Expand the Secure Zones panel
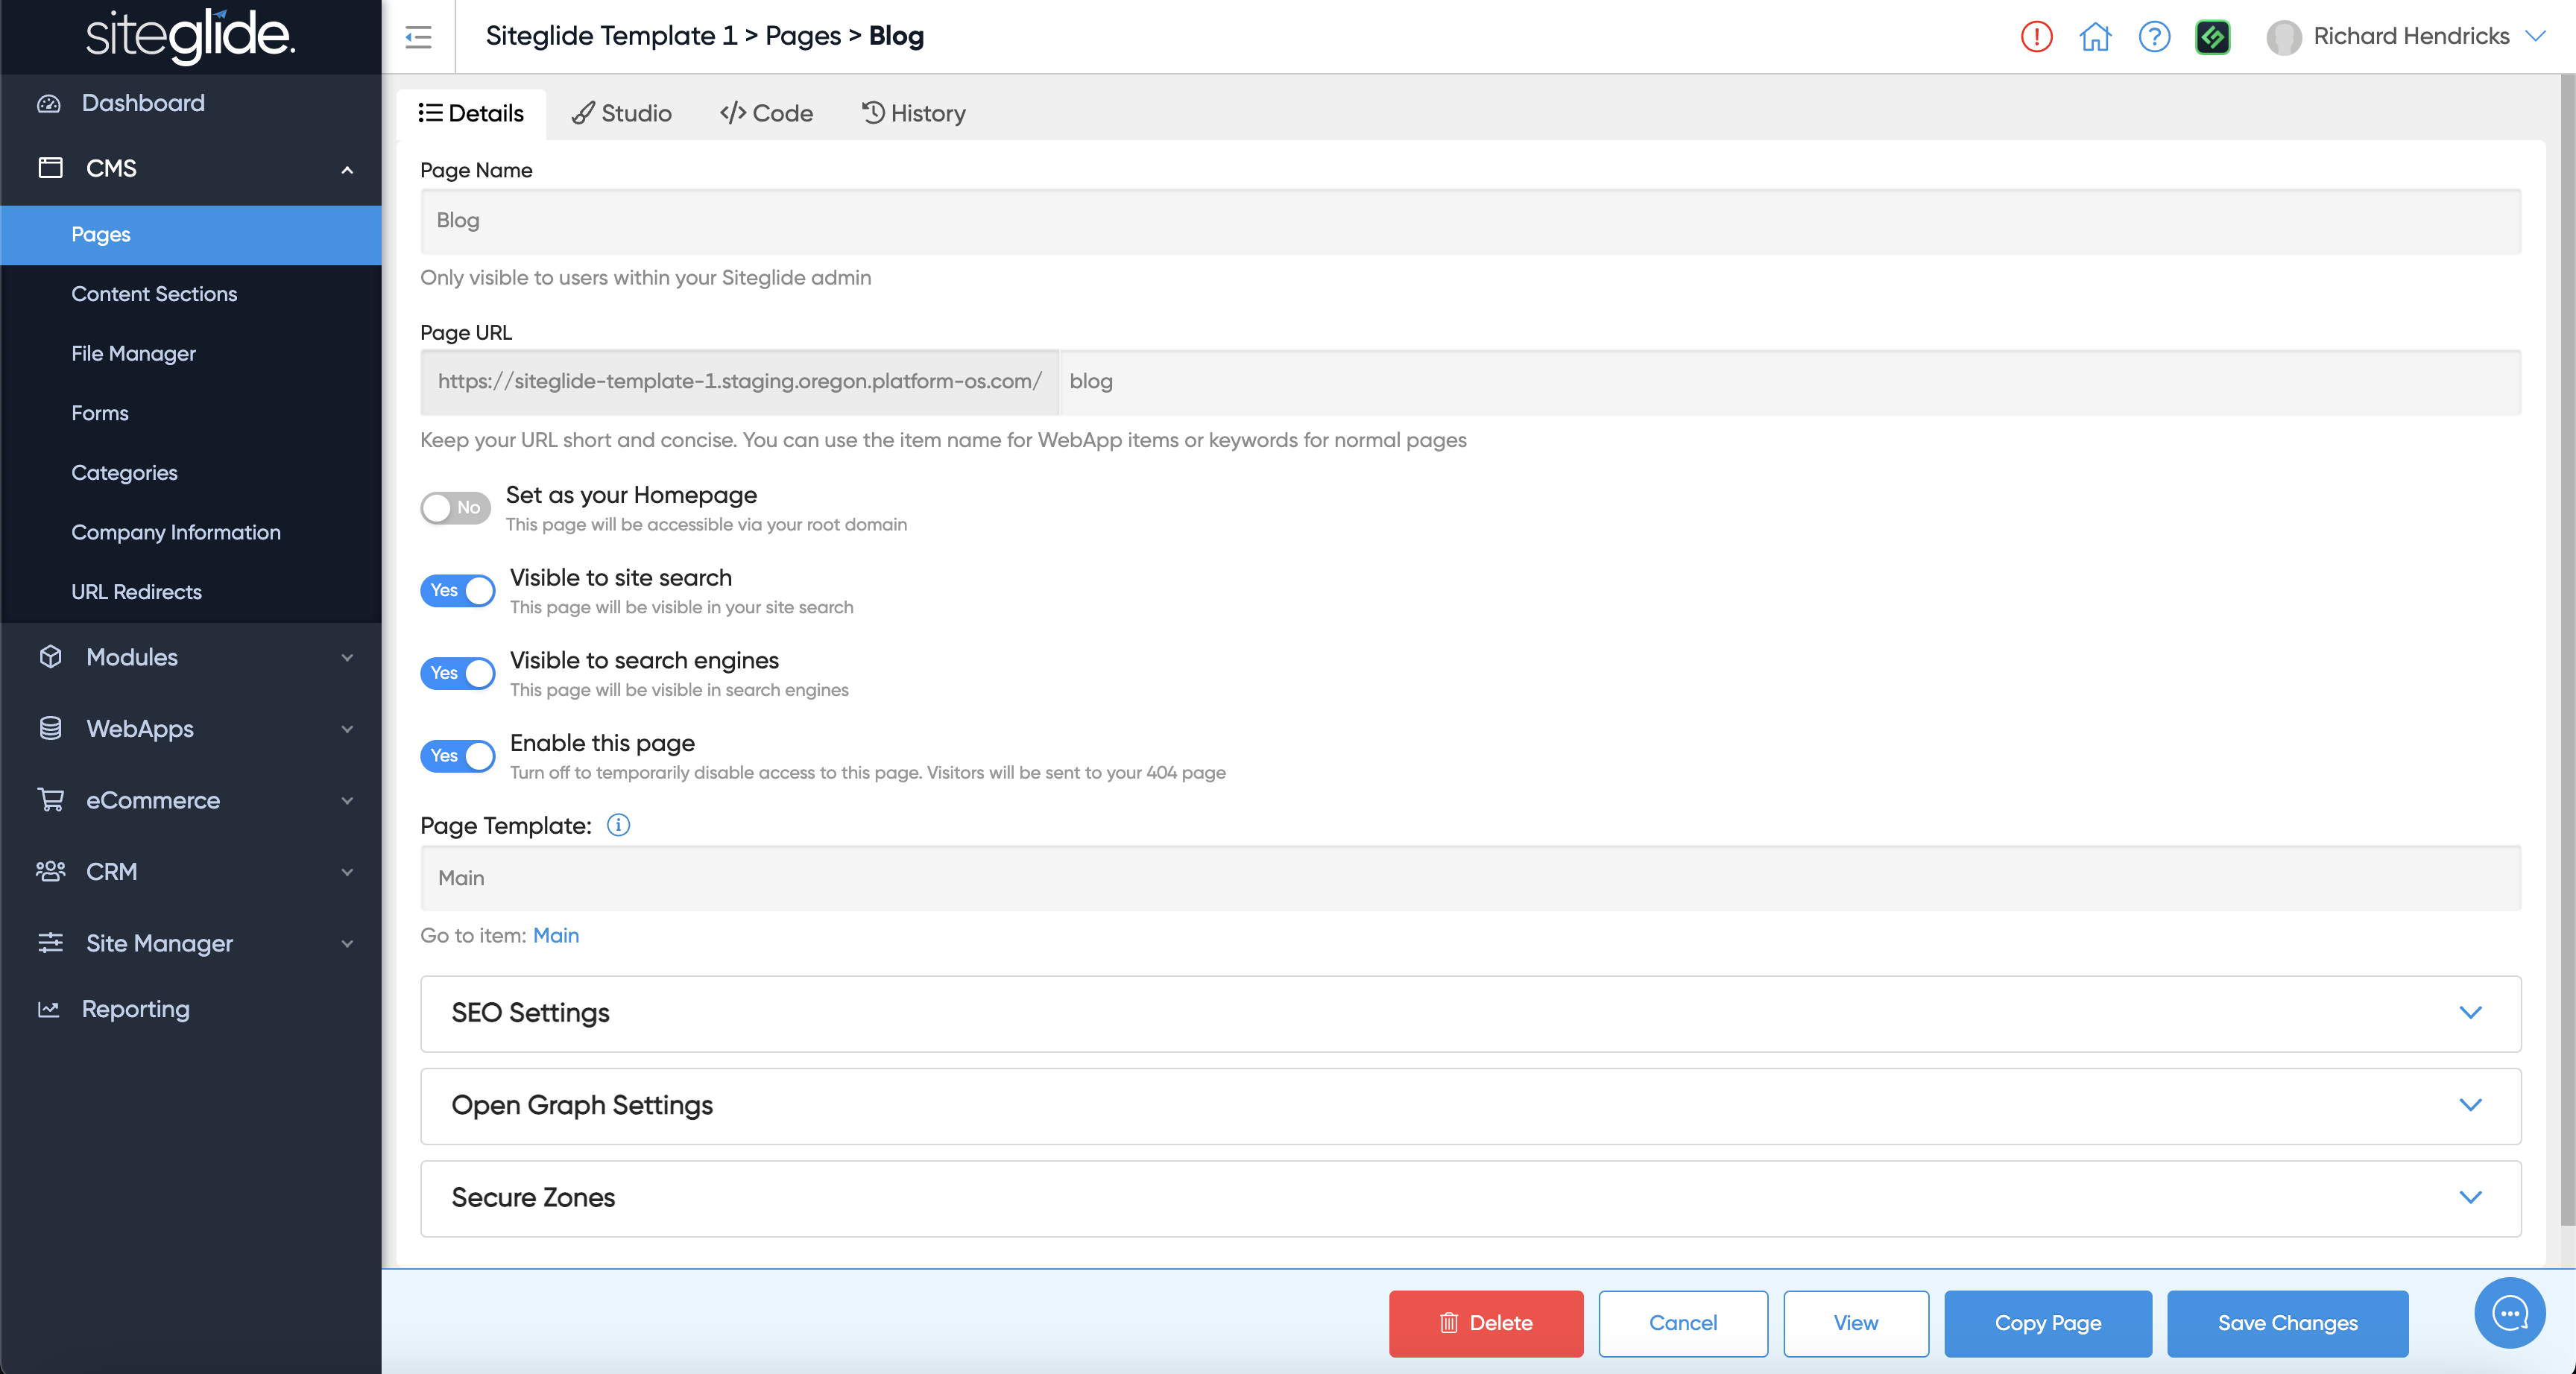2576x1374 pixels. click(x=1470, y=1198)
